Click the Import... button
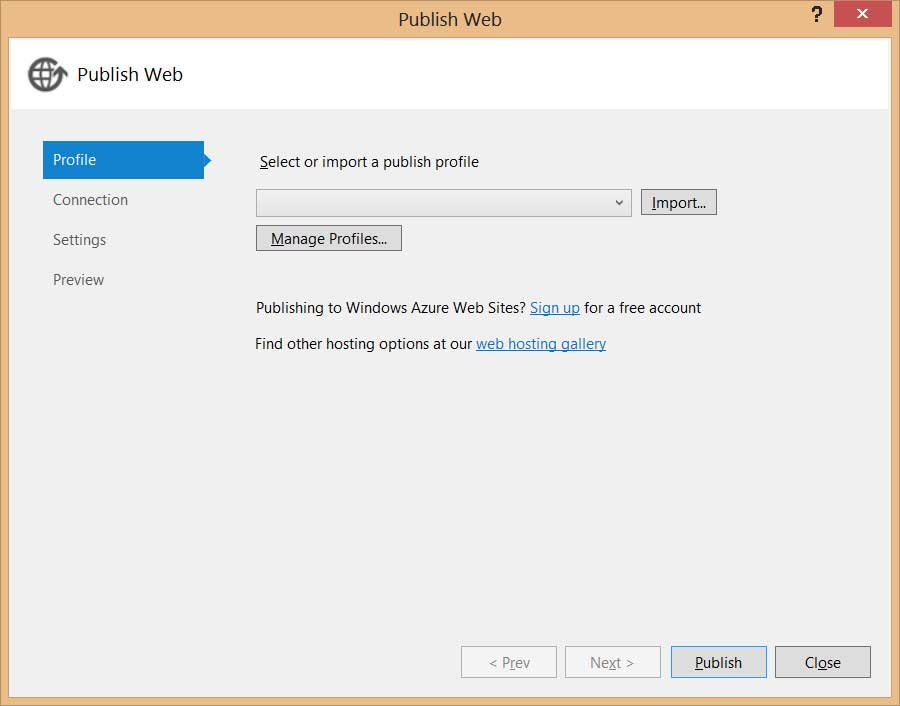900x706 pixels. 678,203
